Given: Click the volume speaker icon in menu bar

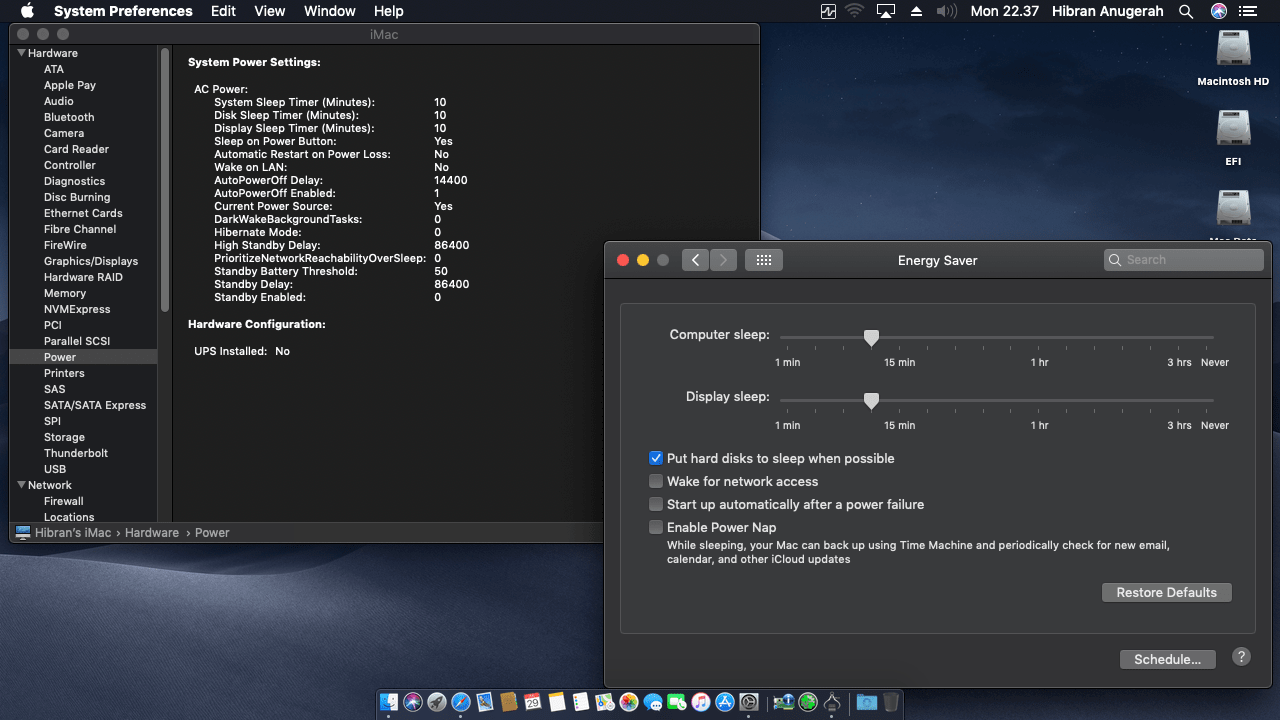Looking at the screenshot, I should pyautogui.click(x=947, y=11).
